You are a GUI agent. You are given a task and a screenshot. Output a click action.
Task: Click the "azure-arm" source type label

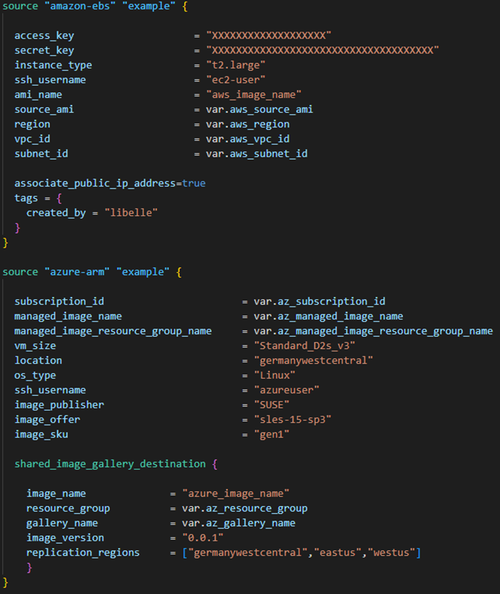coord(77,272)
